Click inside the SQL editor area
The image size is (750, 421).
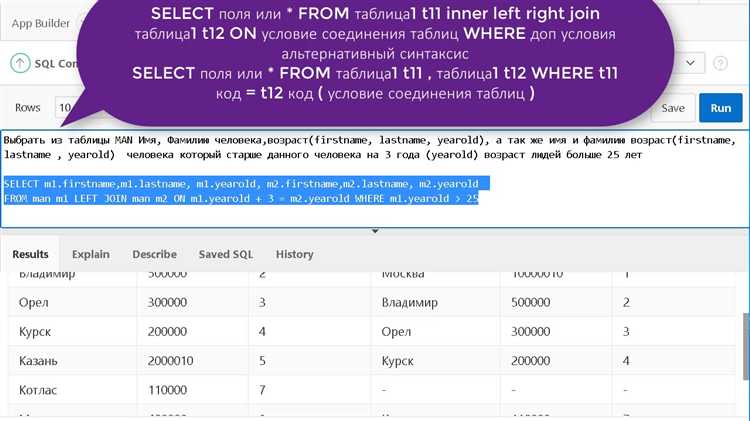point(375,178)
